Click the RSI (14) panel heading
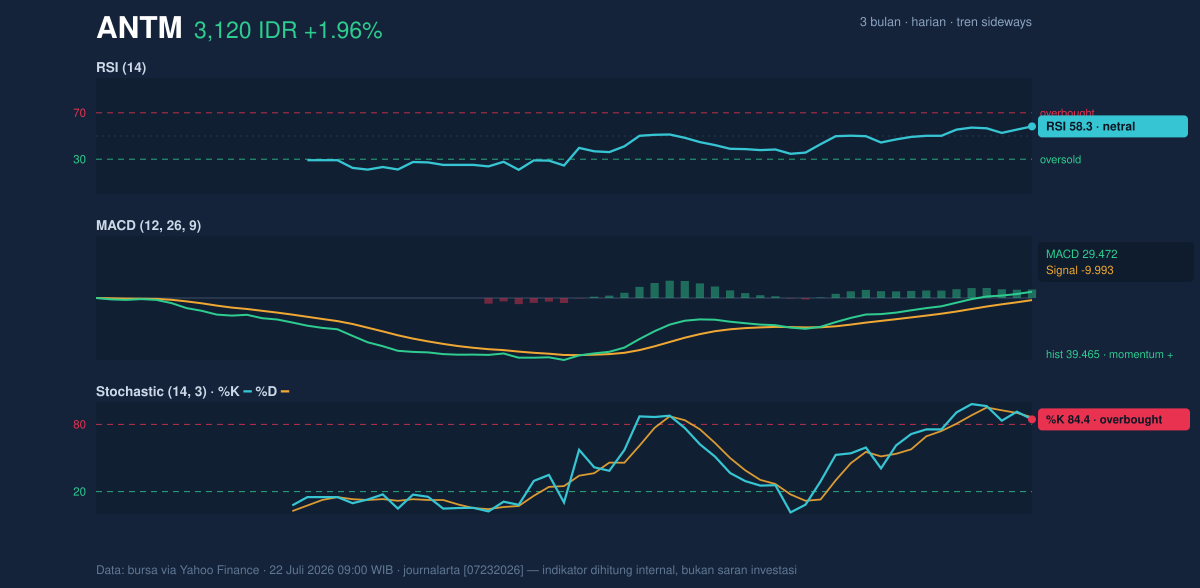This screenshot has height=588, width=1200. [121, 67]
